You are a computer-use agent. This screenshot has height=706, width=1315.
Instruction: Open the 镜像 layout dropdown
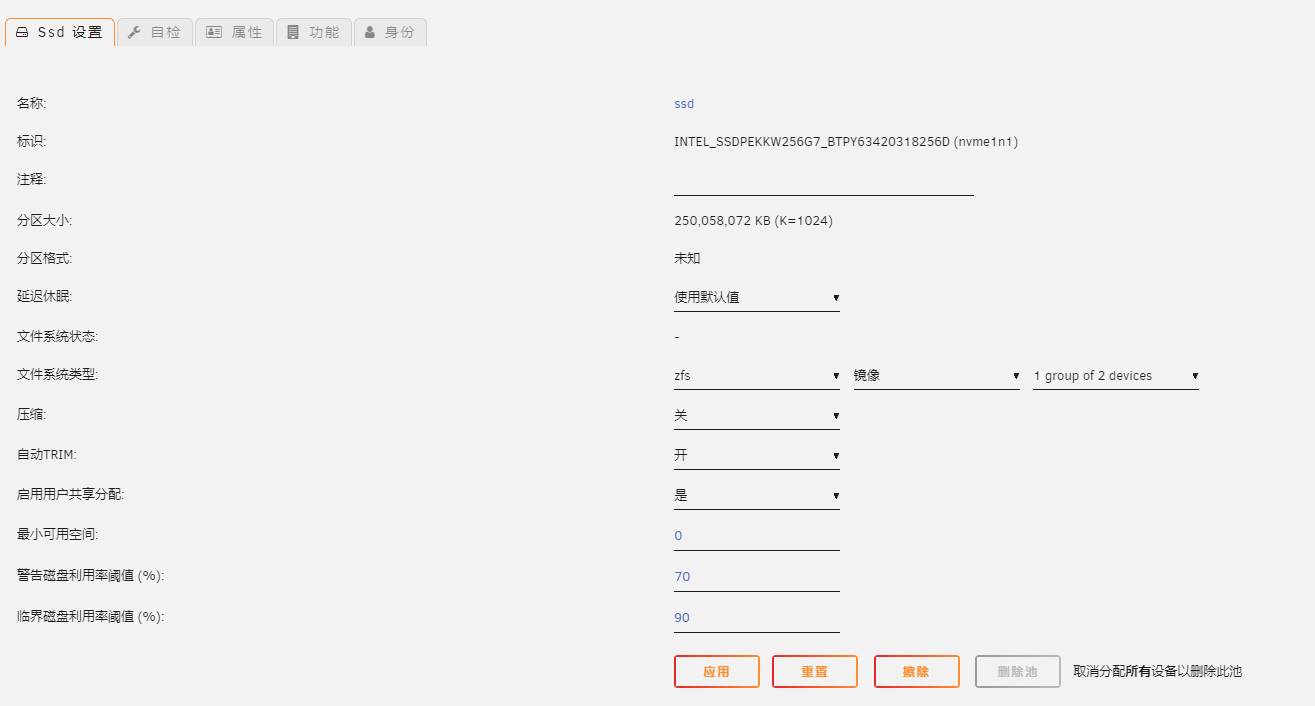(936, 376)
